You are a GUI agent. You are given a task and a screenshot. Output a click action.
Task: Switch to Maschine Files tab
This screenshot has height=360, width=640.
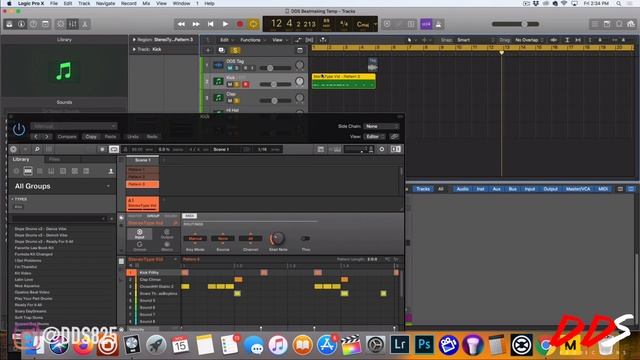[x=54, y=160]
